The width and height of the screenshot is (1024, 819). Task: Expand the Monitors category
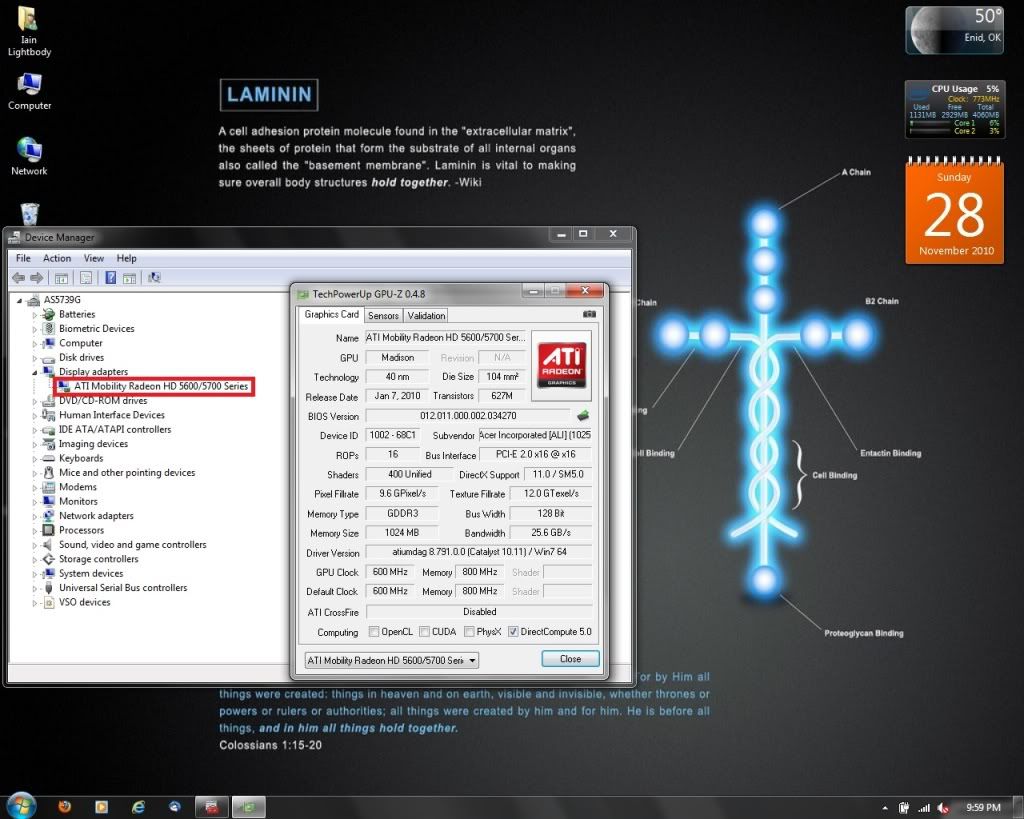(35, 502)
